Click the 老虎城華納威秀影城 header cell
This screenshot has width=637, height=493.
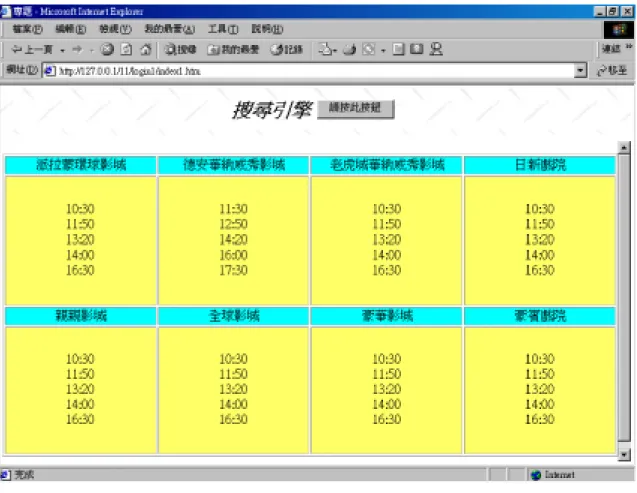click(x=387, y=165)
